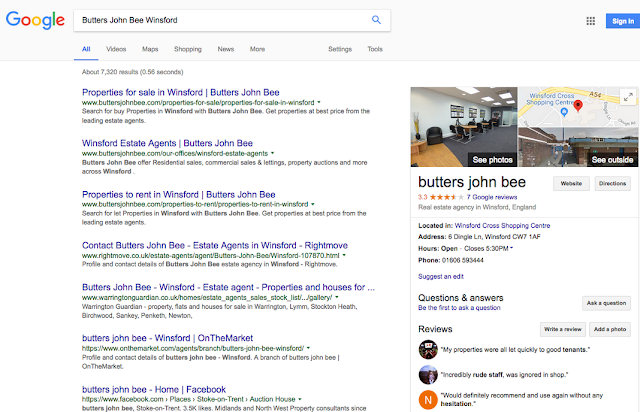Viewport: 640px width, 412px height.
Task: Expand arrow next to properties-to-rent URL
Action: coord(313,204)
